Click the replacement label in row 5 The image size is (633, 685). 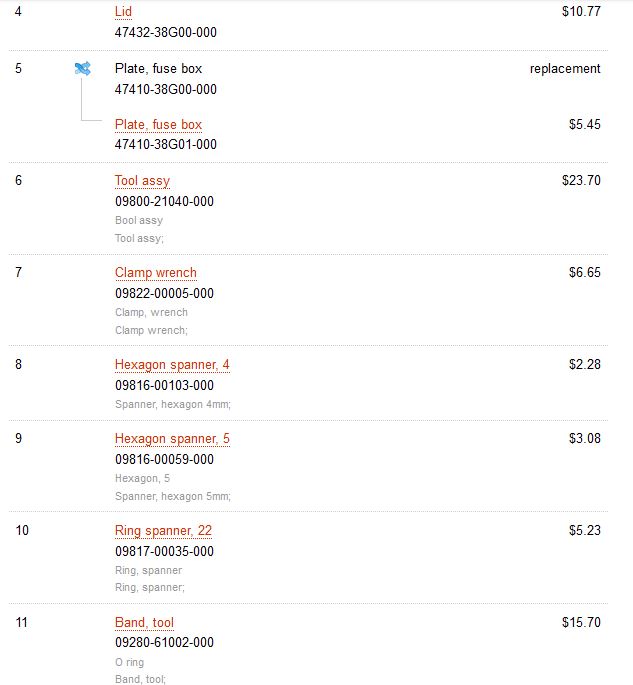565,69
